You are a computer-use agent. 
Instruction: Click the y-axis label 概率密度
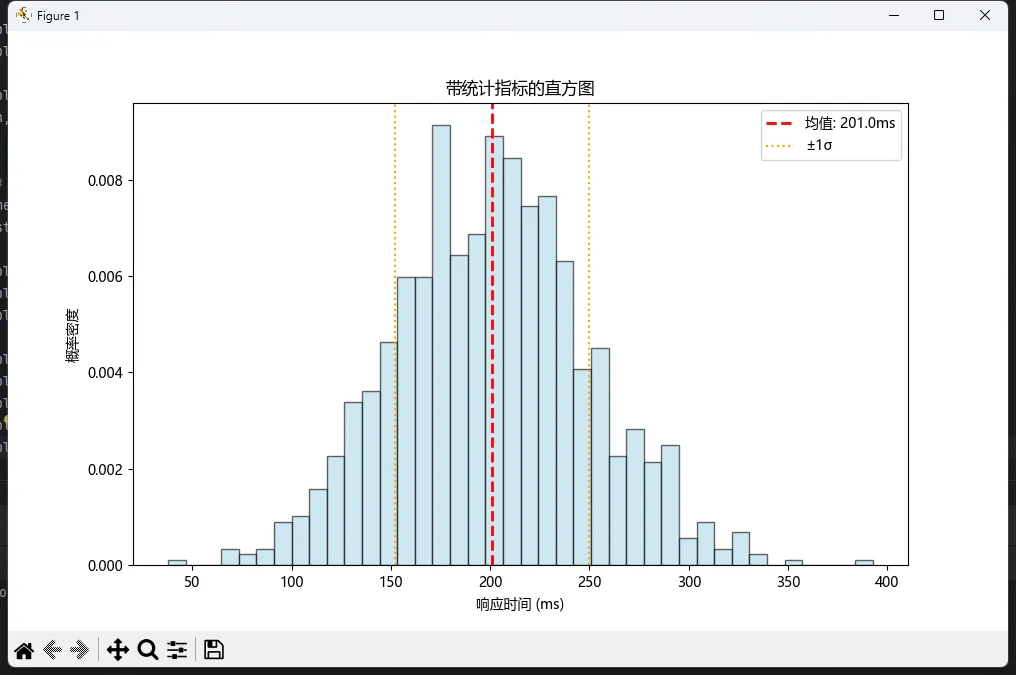coord(73,335)
